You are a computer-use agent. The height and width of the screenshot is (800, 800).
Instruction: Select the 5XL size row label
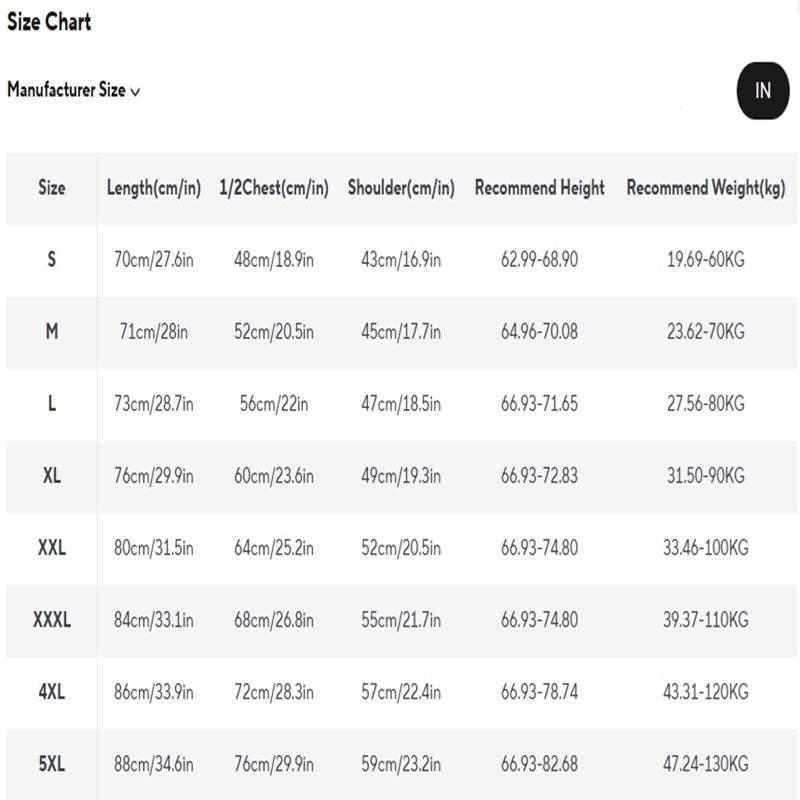(52, 764)
